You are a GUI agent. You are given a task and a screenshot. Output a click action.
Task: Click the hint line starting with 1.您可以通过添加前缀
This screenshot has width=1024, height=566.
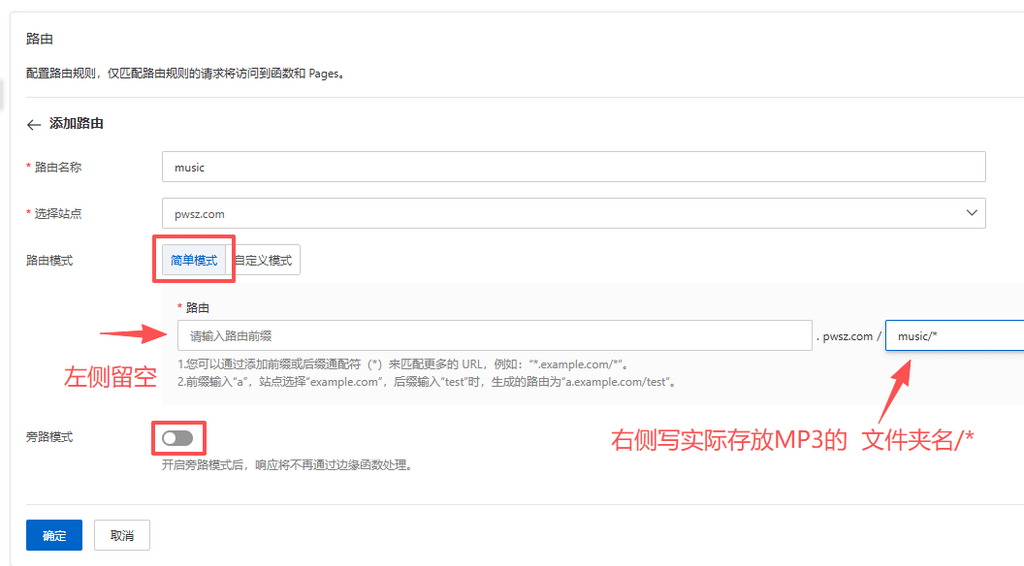404,364
